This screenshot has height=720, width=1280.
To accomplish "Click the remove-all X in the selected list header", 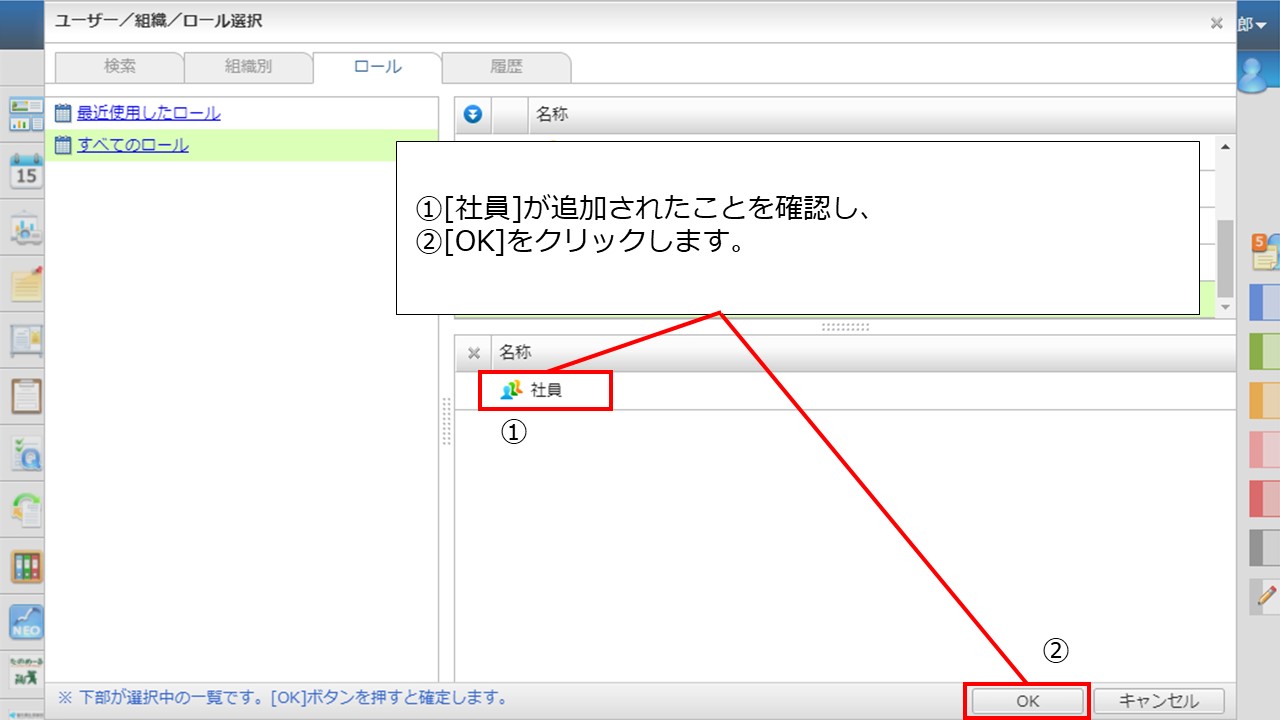I will [474, 352].
